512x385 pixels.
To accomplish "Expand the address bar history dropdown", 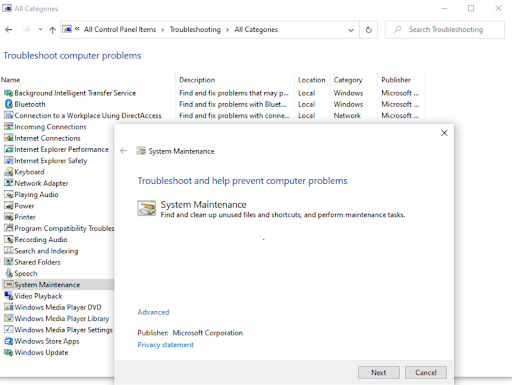I will [351, 30].
